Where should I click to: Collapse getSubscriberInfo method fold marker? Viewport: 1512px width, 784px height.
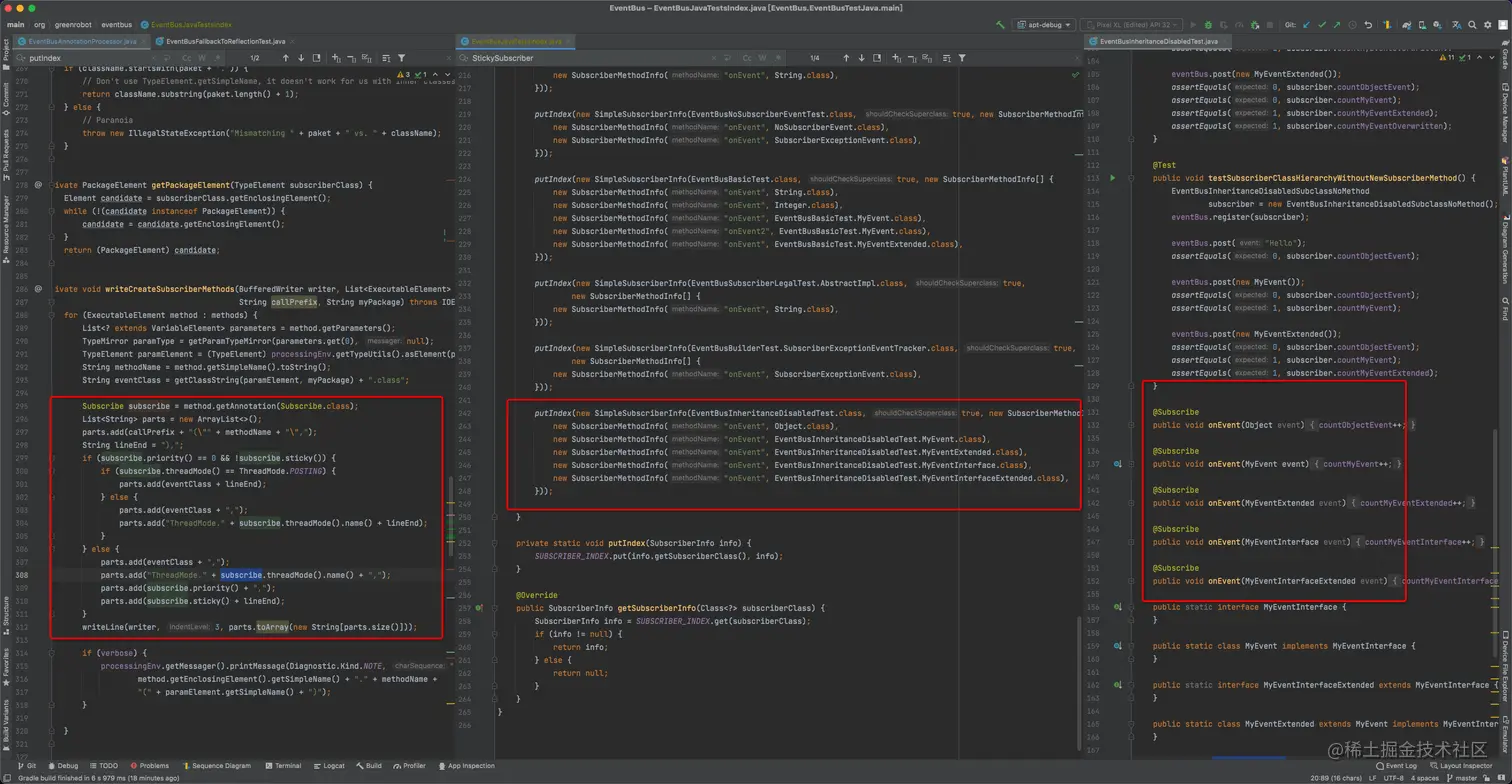click(x=494, y=608)
